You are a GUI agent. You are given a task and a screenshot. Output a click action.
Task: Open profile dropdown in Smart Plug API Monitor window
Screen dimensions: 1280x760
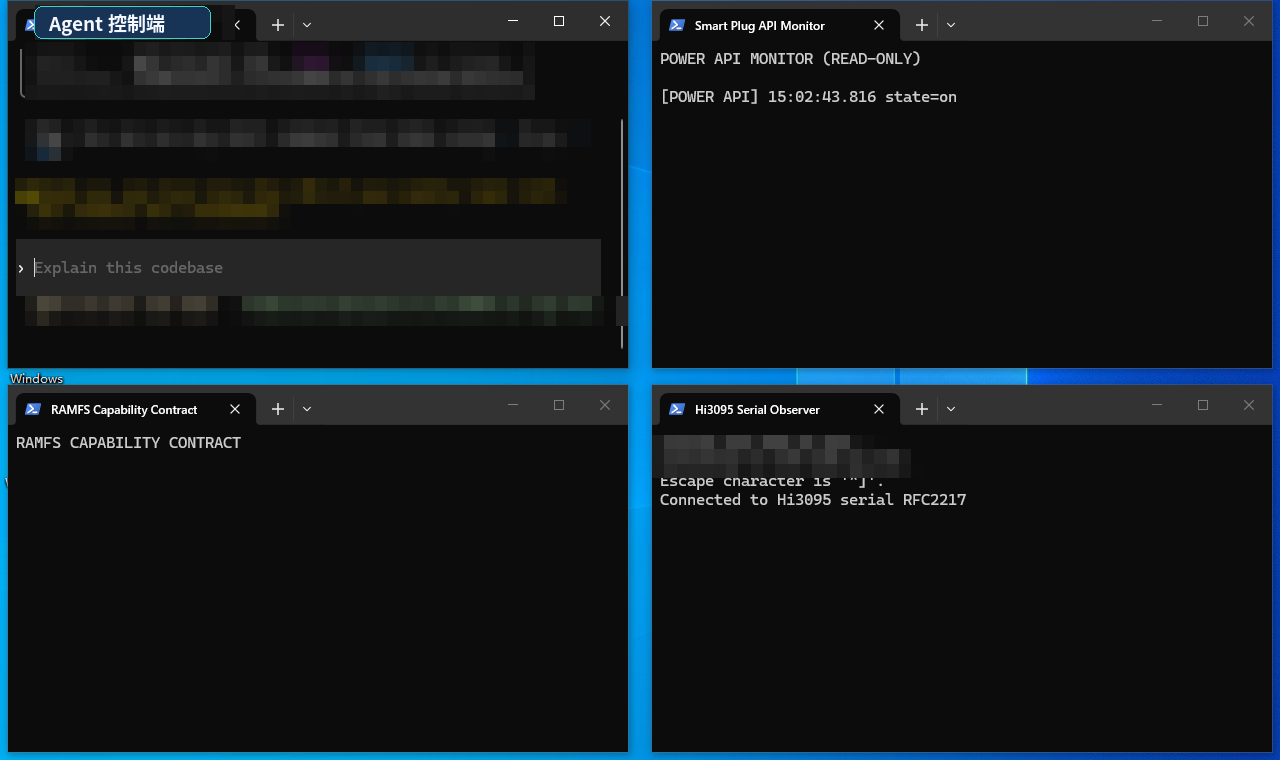[951, 25]
